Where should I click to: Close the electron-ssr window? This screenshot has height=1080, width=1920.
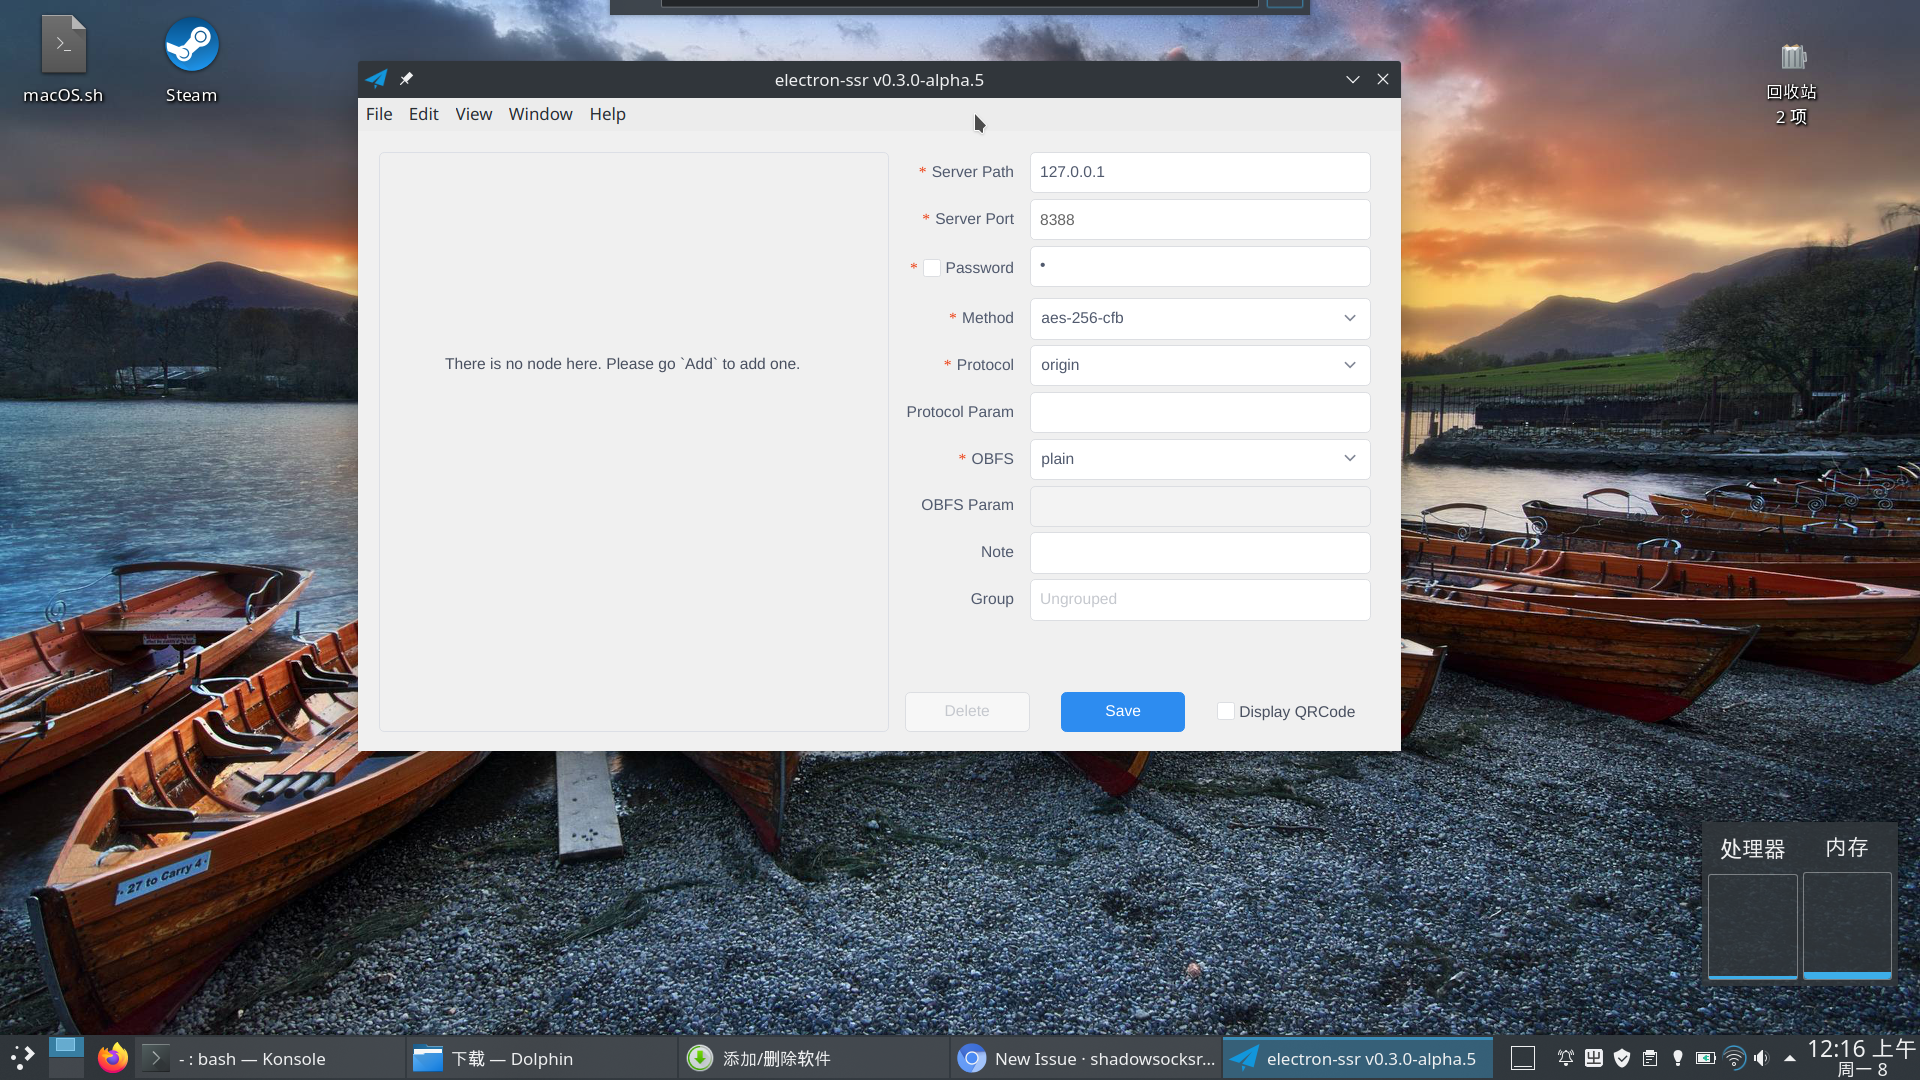(1383, 79)
